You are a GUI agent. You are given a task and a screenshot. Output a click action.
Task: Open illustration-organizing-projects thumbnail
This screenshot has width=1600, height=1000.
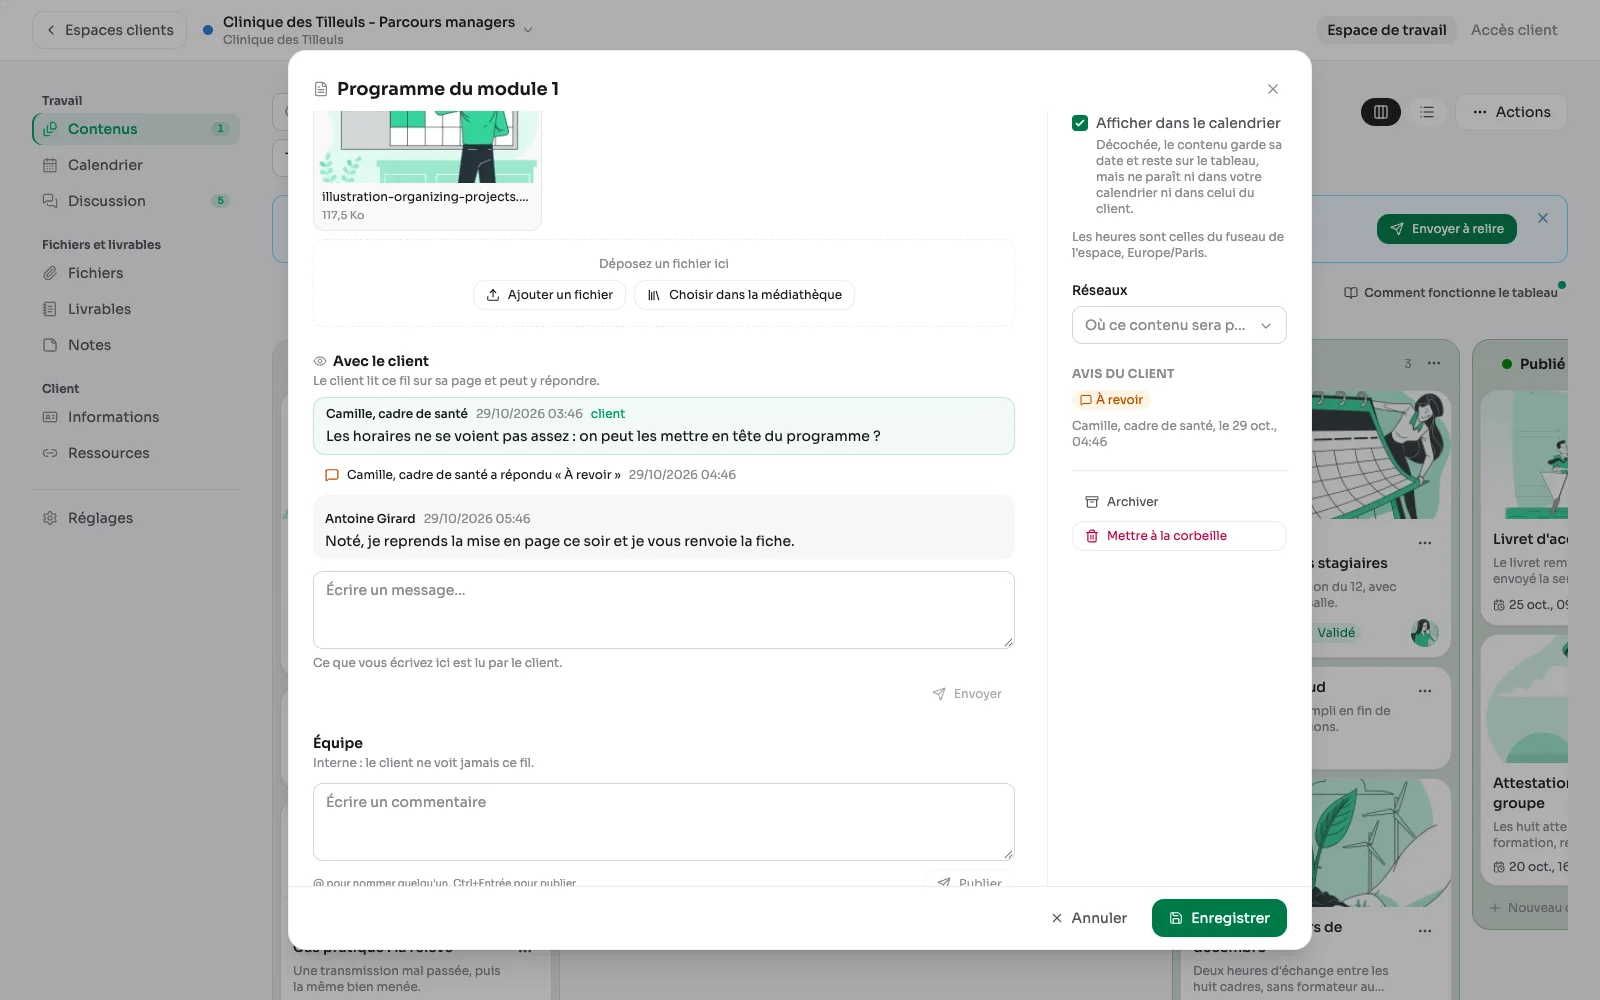click(427, 170)
